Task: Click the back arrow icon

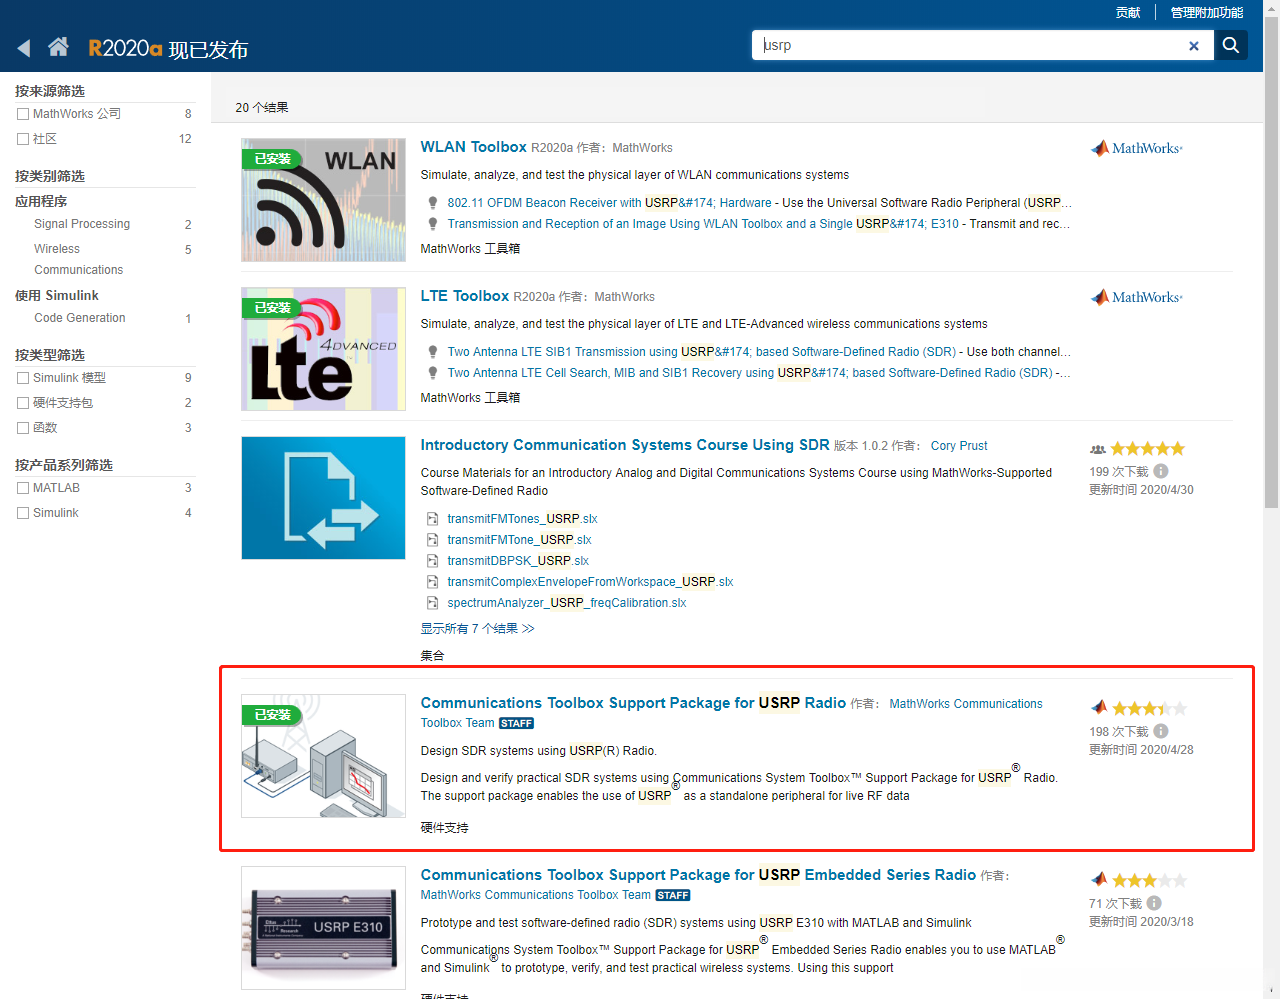Action: (24, 48)
